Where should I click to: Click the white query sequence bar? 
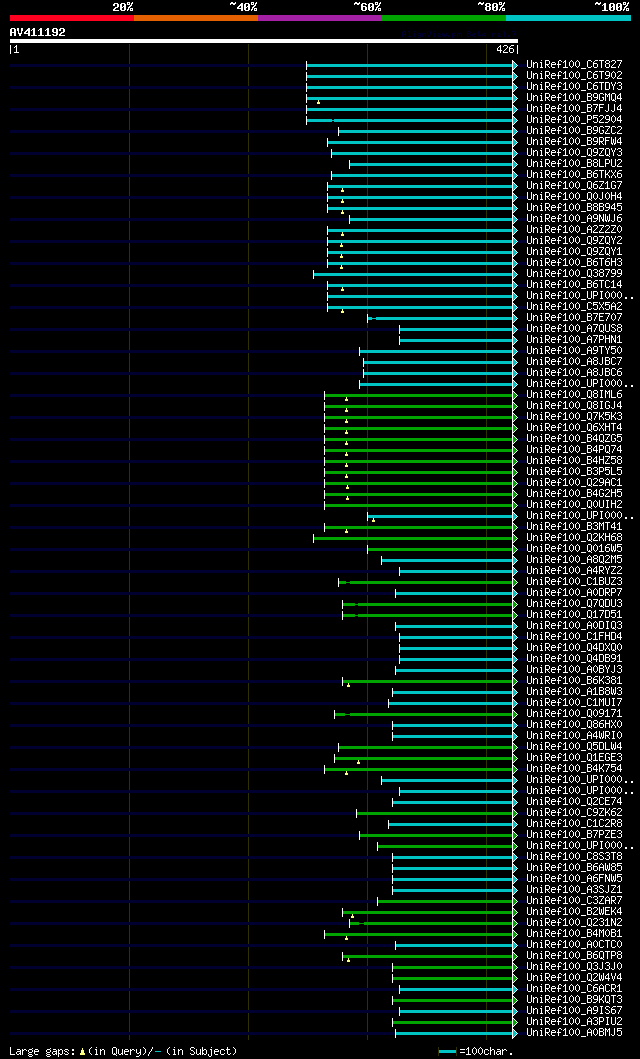tap(263, 41)
